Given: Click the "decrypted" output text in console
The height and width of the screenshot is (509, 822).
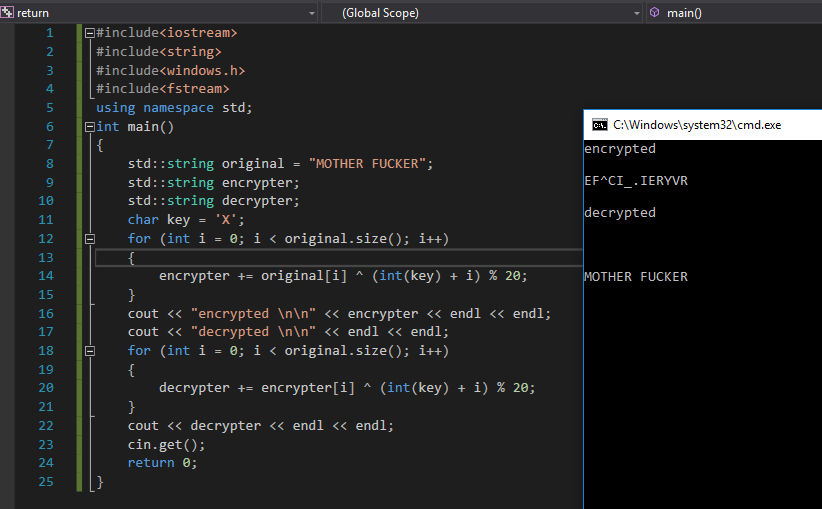Looking at the screenshot, I should click(x=619, y=213).
